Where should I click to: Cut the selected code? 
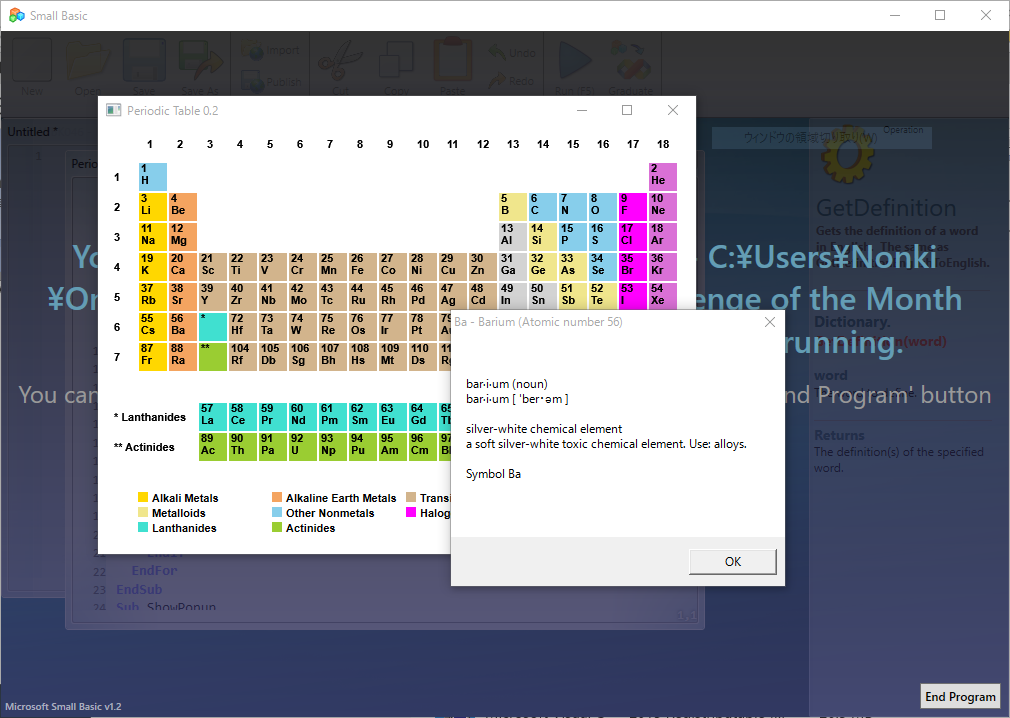[339, 62]
